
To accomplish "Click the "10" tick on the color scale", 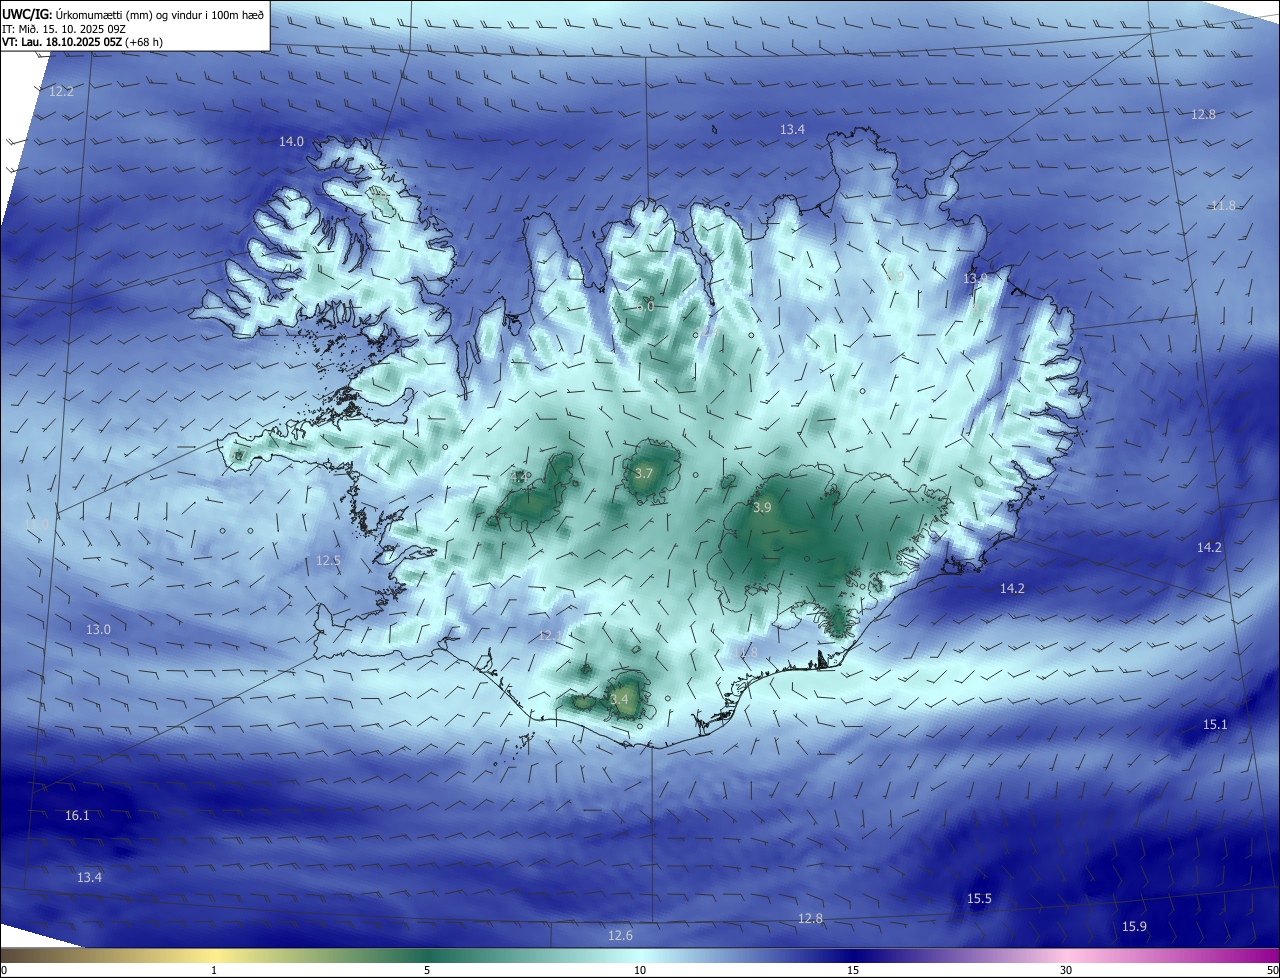I will tap(640, 970).
